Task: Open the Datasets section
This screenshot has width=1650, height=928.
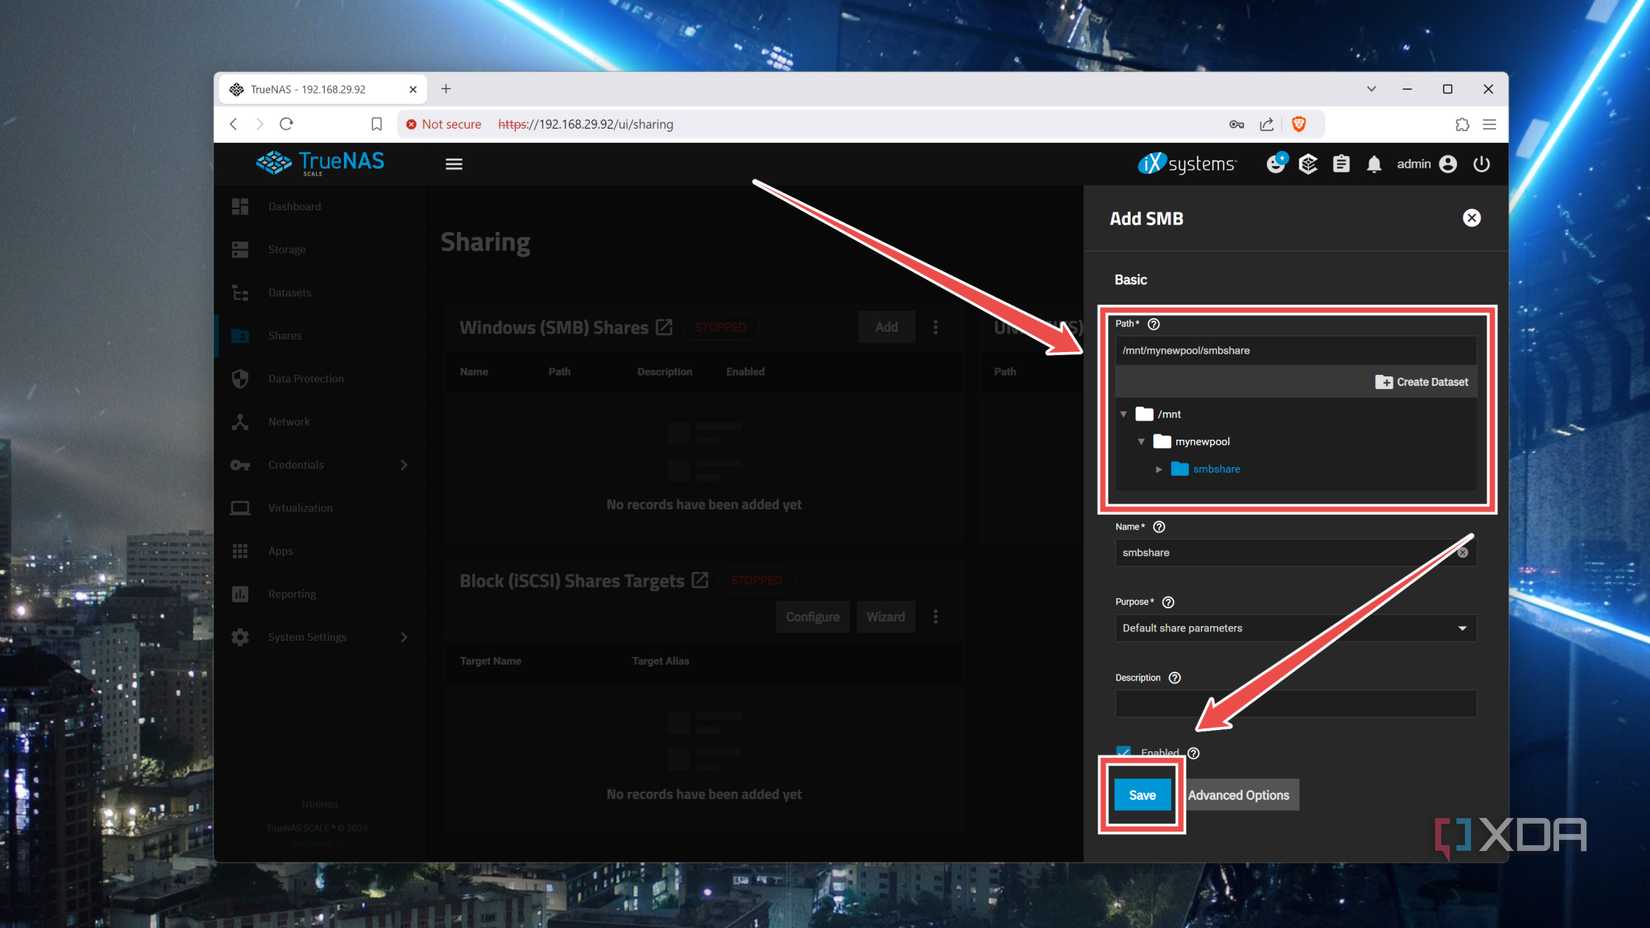Action: pyautogui.click(x=289, y=292)
